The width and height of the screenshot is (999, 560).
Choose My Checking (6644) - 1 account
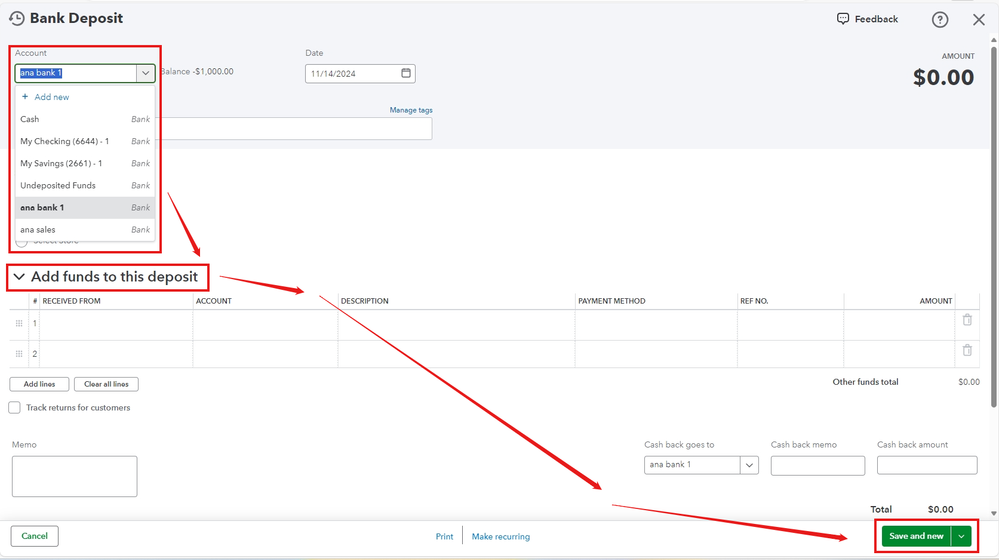[85, 141]
